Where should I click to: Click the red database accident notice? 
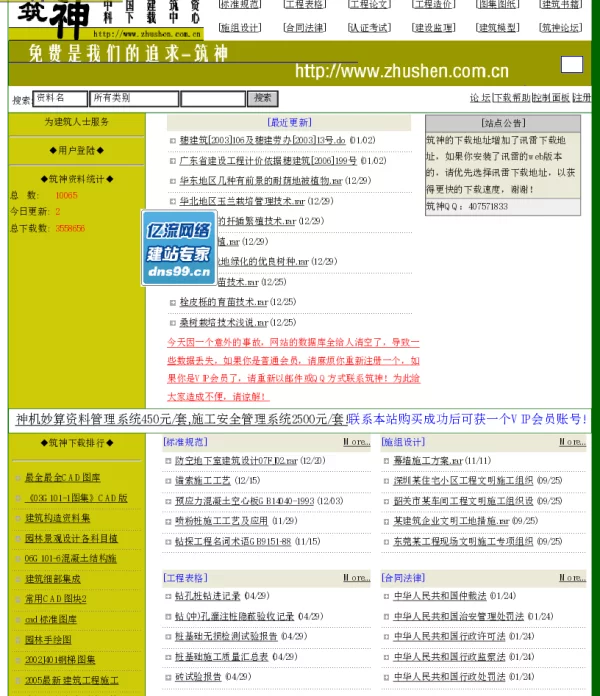pyautogui.click(x=293, y=369)
